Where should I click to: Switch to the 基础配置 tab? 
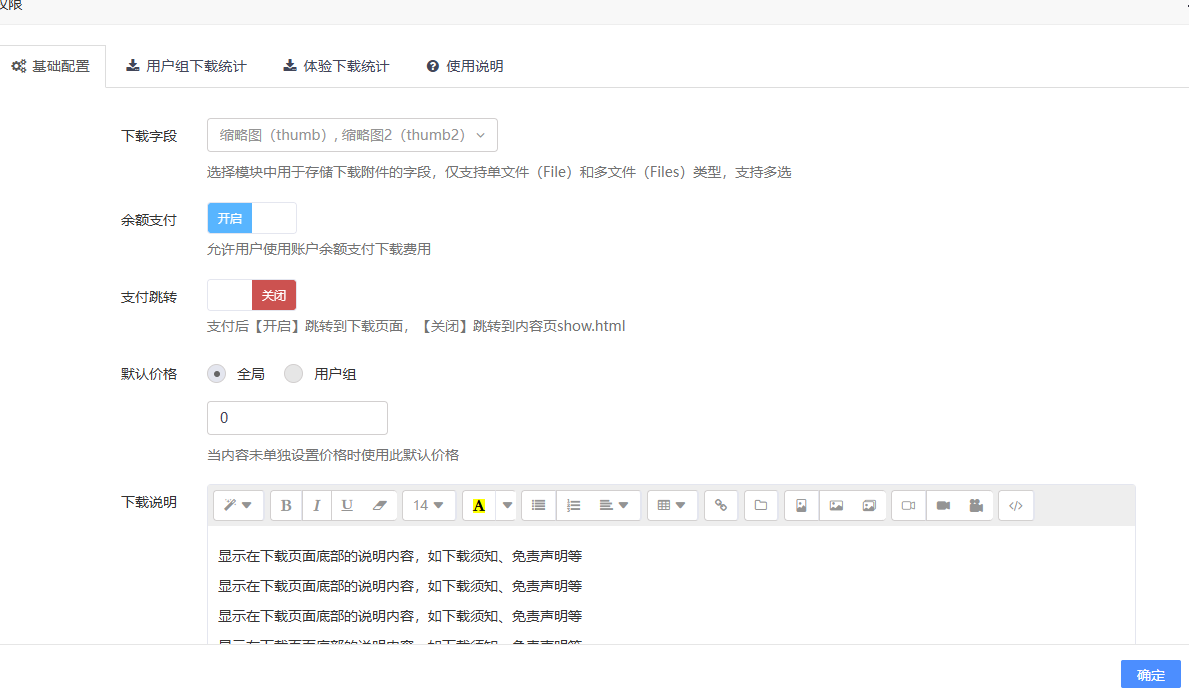(51, 67)
